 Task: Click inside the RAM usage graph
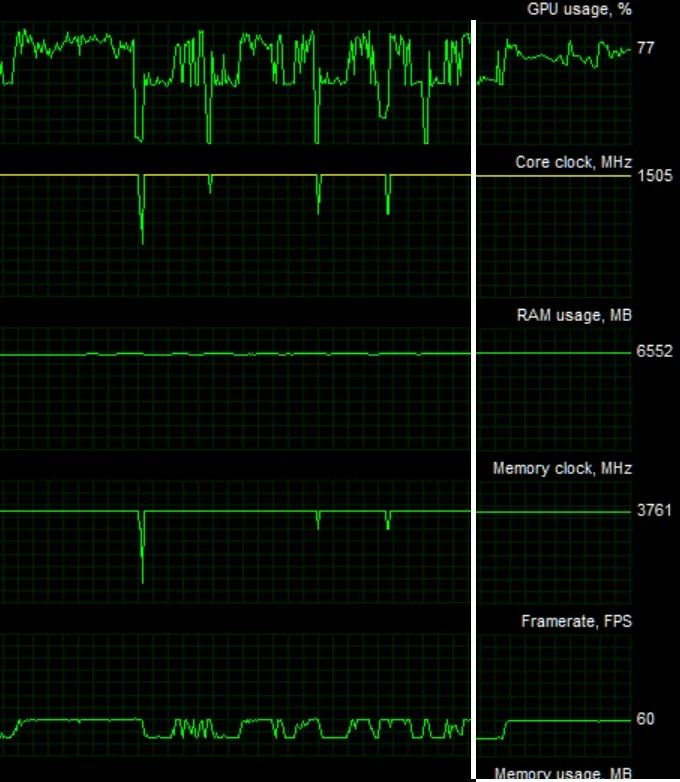coord(315,389)
